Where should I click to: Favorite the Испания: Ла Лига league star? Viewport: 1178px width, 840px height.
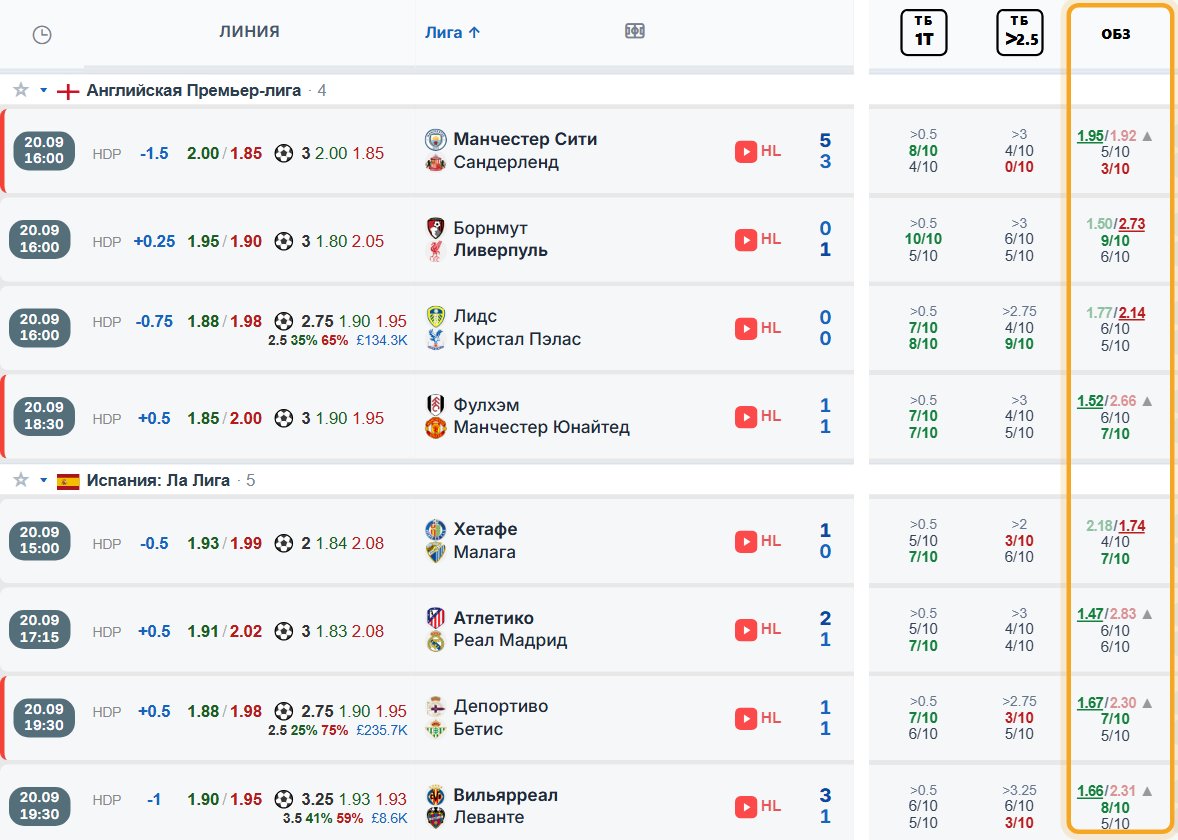pos(21,480)
